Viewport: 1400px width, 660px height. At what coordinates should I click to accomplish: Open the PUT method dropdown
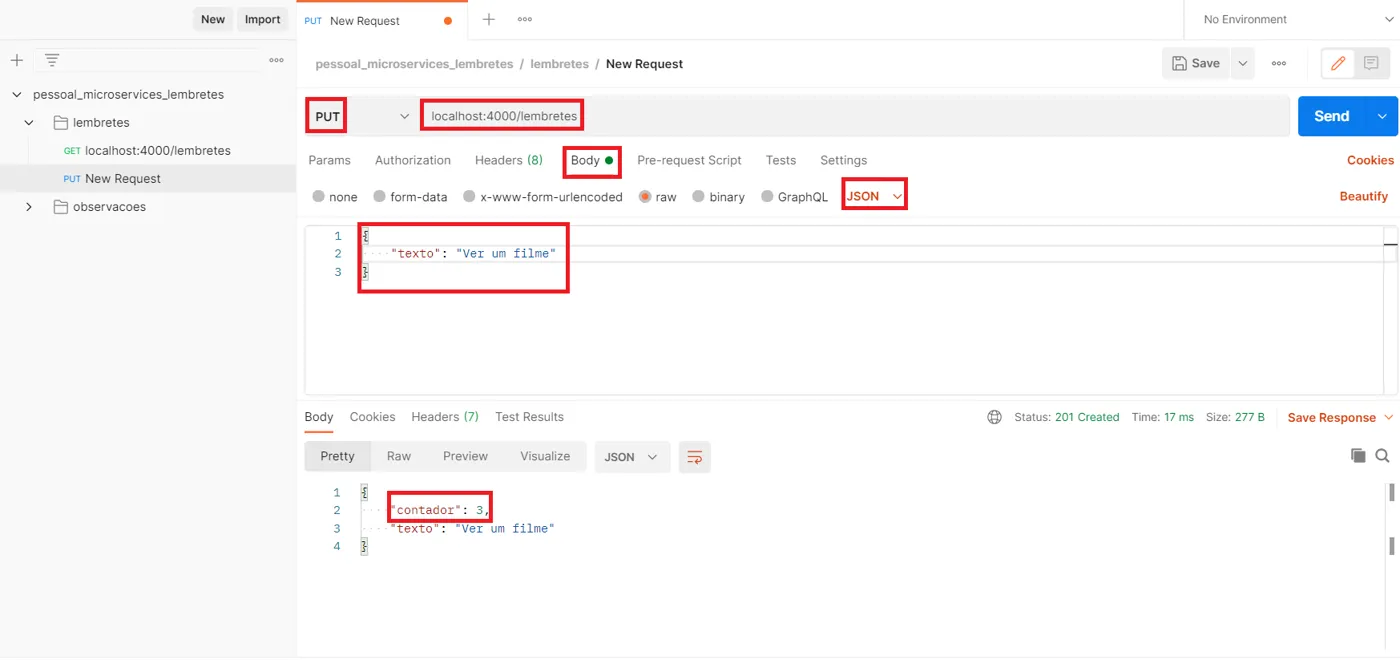pyautogui.click(x=360, y=116)
